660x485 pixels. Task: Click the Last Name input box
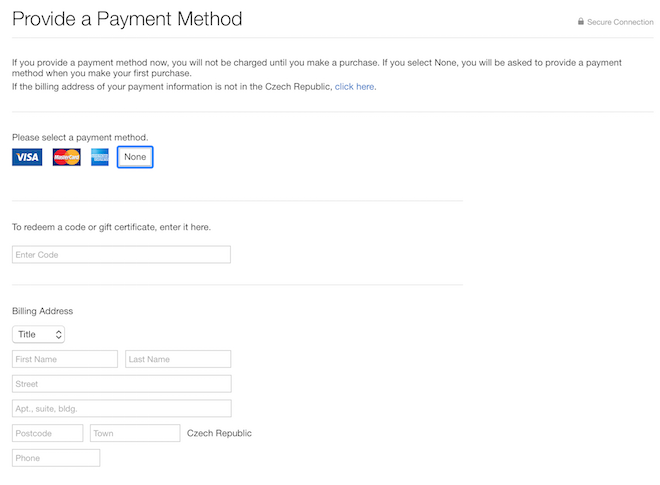tap(178, 359)
